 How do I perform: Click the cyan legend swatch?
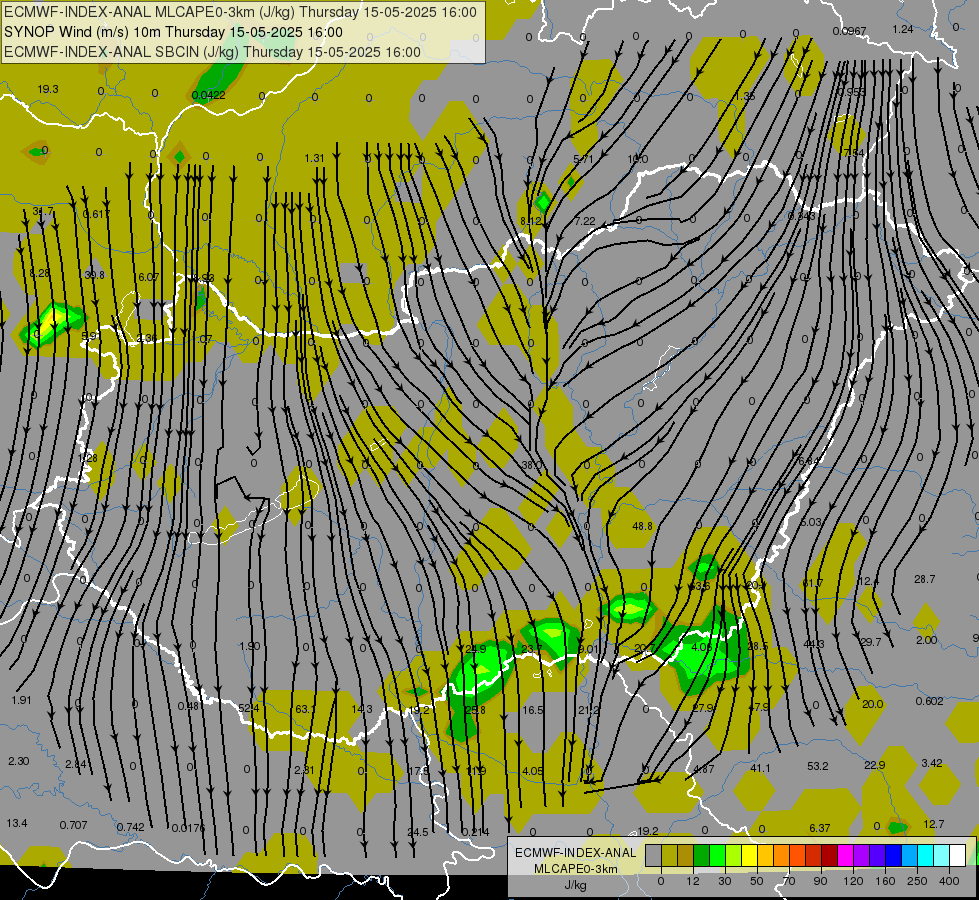coord(926,855)
